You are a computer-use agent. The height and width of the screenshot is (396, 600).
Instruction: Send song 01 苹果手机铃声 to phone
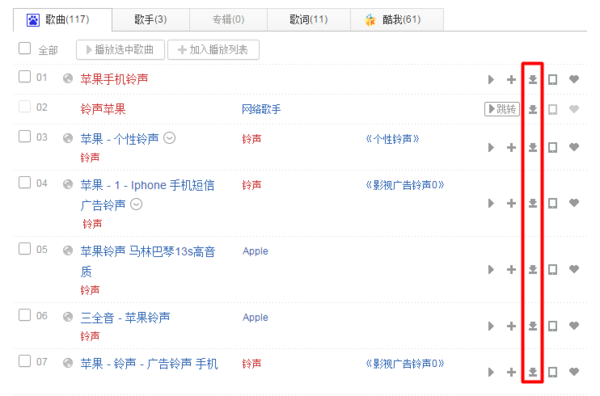coord(553,80)
